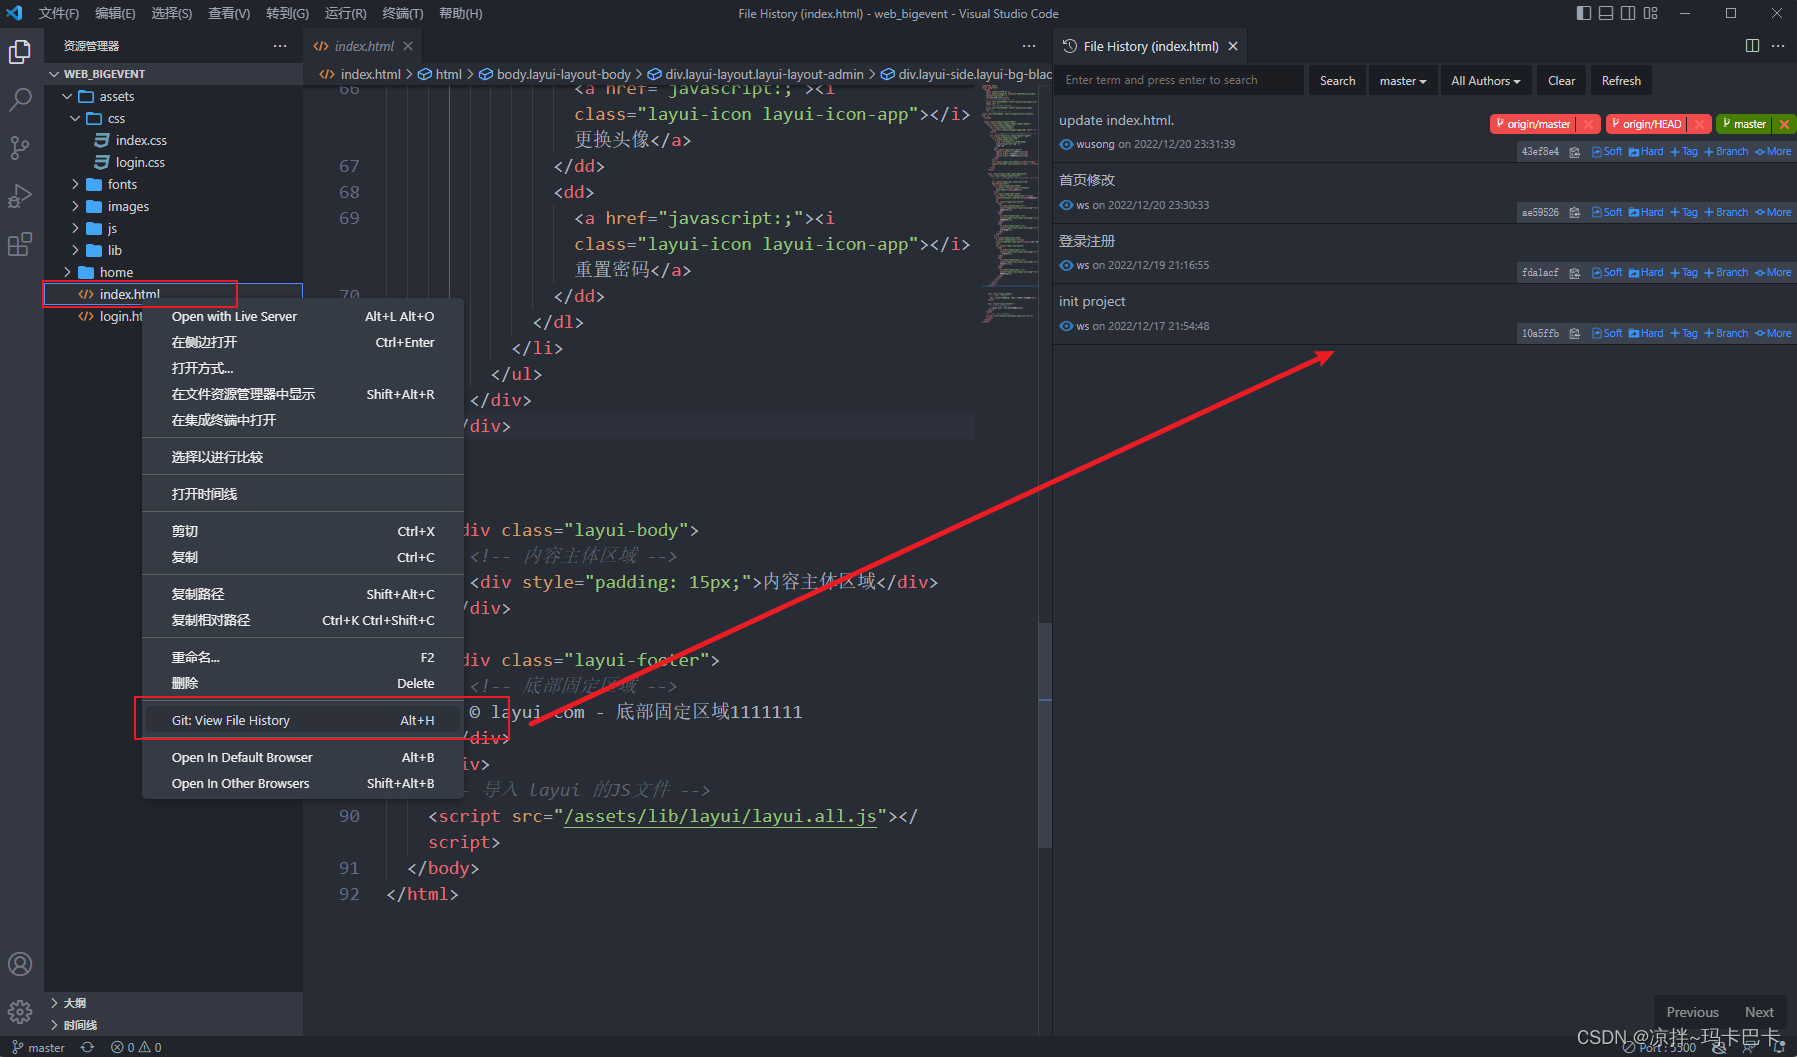Click the Refresh button
1797x1057 pixels.
coord(1621,81)
